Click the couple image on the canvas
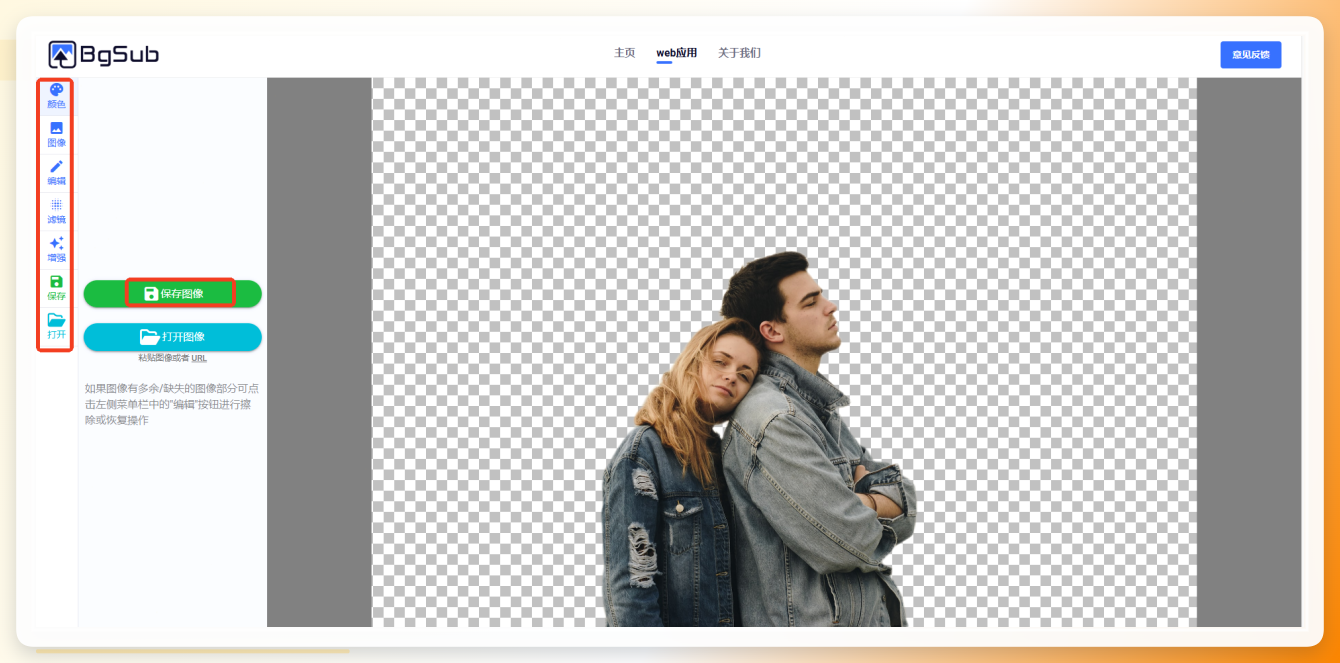Viewport: 1340px width, 663px height. coord(760,440)
